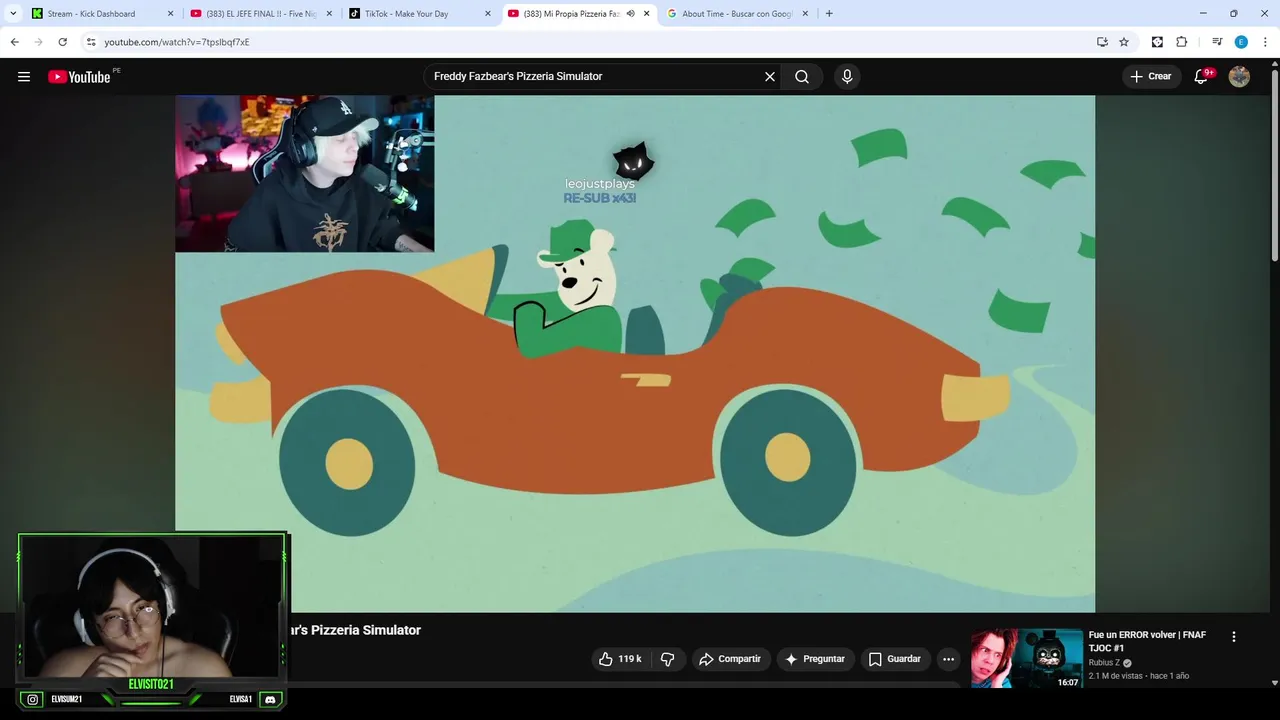Viewport: 1280px width, 720px height.
Task: Open the media controls icon
Action: pyautogui.click(x=1217, y=42)
